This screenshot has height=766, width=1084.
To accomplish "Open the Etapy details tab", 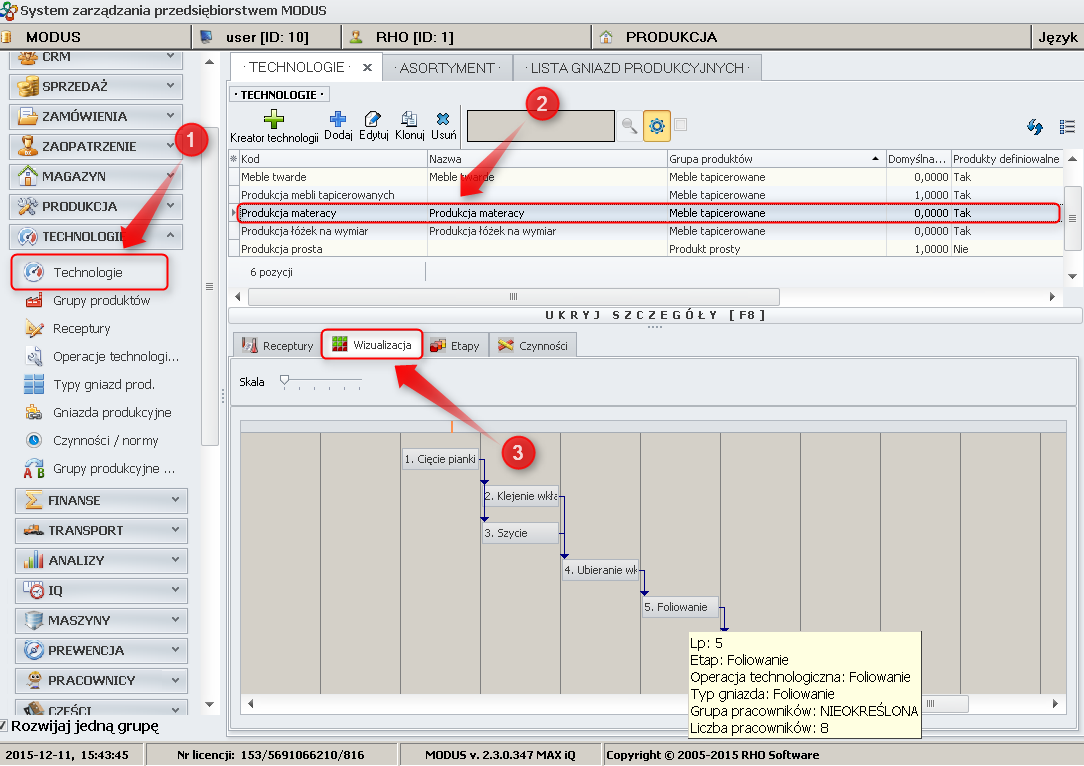I will click(x=456, y=346).
